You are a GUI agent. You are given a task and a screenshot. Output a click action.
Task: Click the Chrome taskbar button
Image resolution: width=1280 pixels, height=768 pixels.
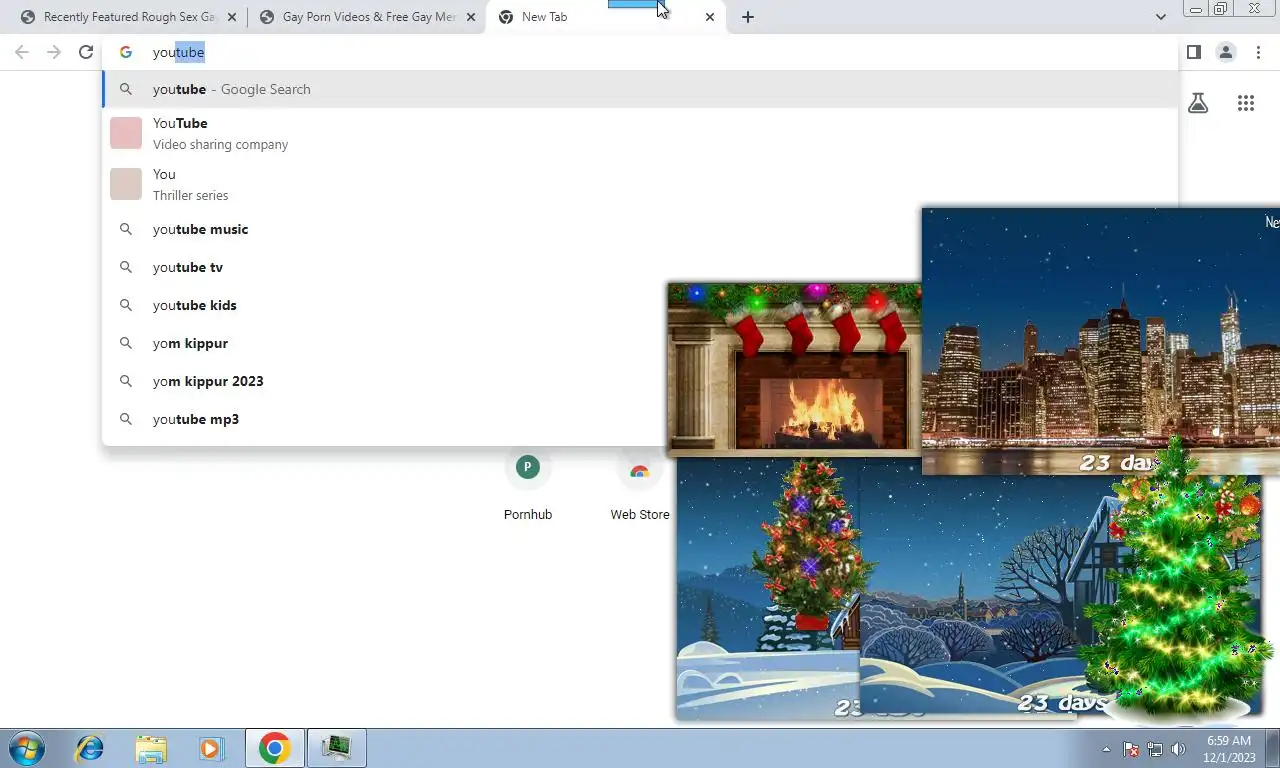(x=274, y=748)
